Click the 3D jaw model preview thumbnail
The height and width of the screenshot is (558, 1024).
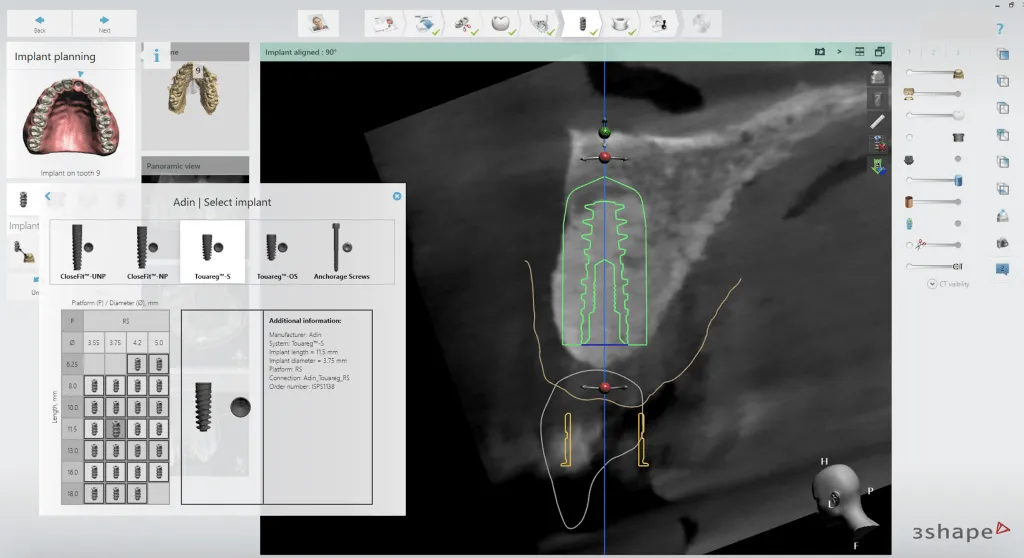pos(195,89)
